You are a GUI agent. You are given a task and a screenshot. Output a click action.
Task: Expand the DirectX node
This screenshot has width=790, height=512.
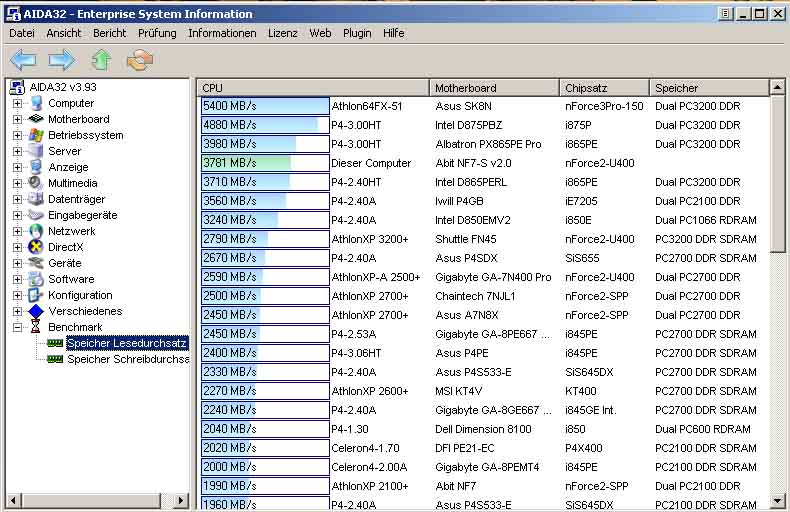[x=18, y=247]
